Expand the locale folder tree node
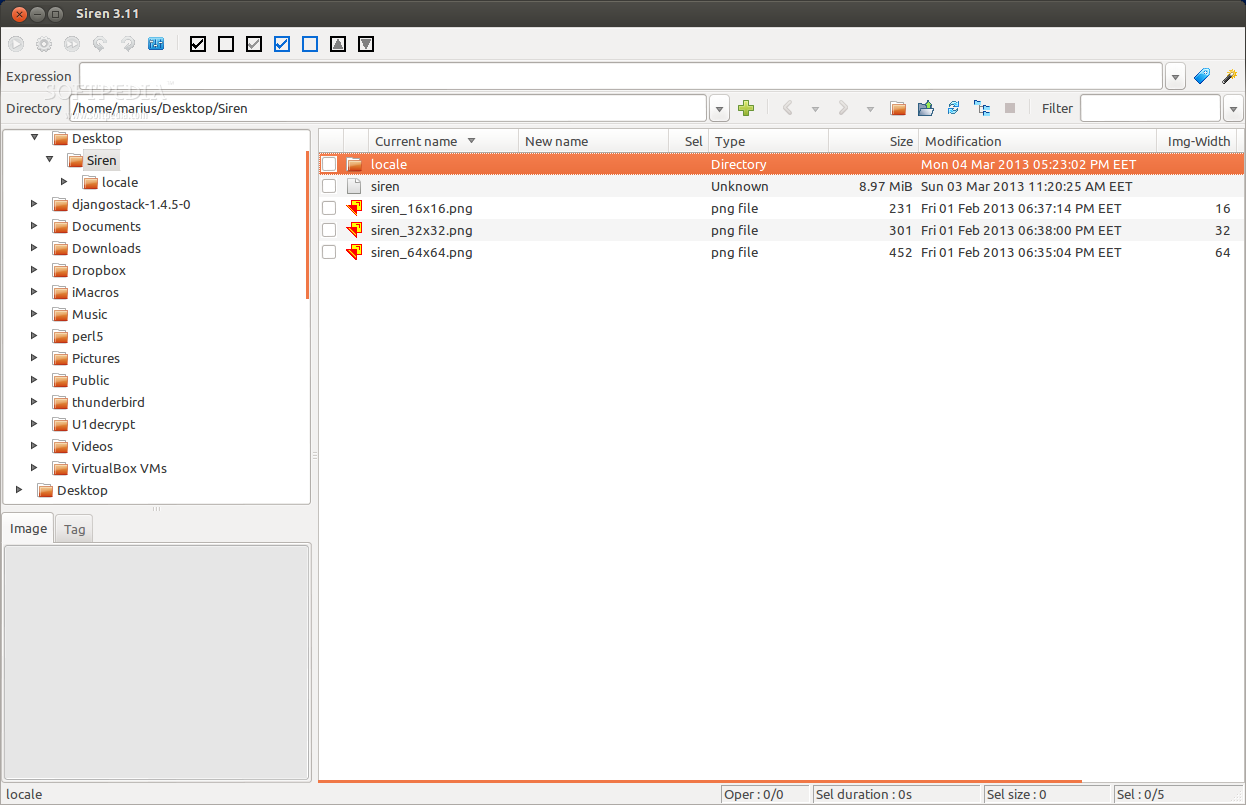 (x=64, y=182)
